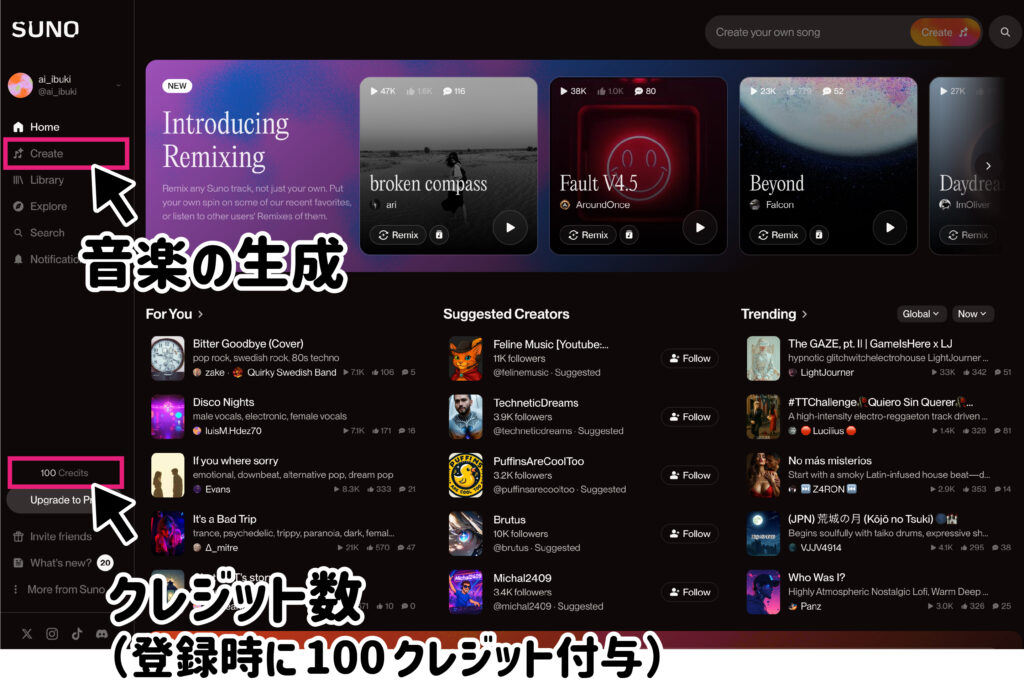This screenshot has height=699, width=1024.
Task: Open the Discord social icon
Action: (x=102, y=634)
